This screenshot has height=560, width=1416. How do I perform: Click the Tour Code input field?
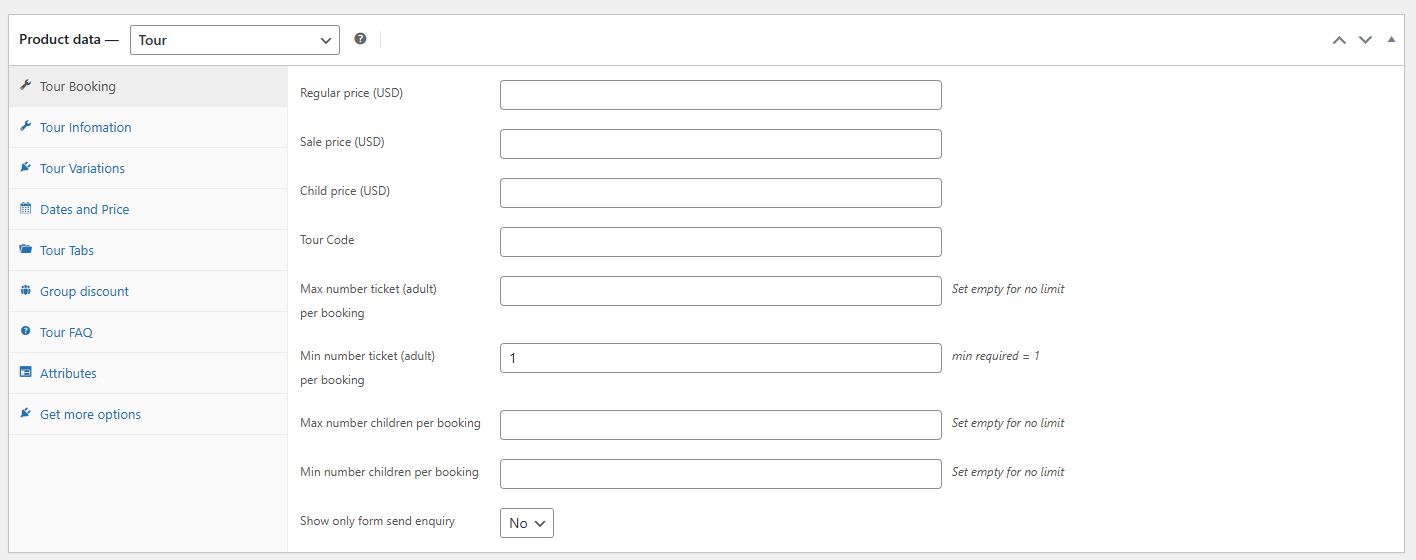pyautogui.click(x=721, y=242)
